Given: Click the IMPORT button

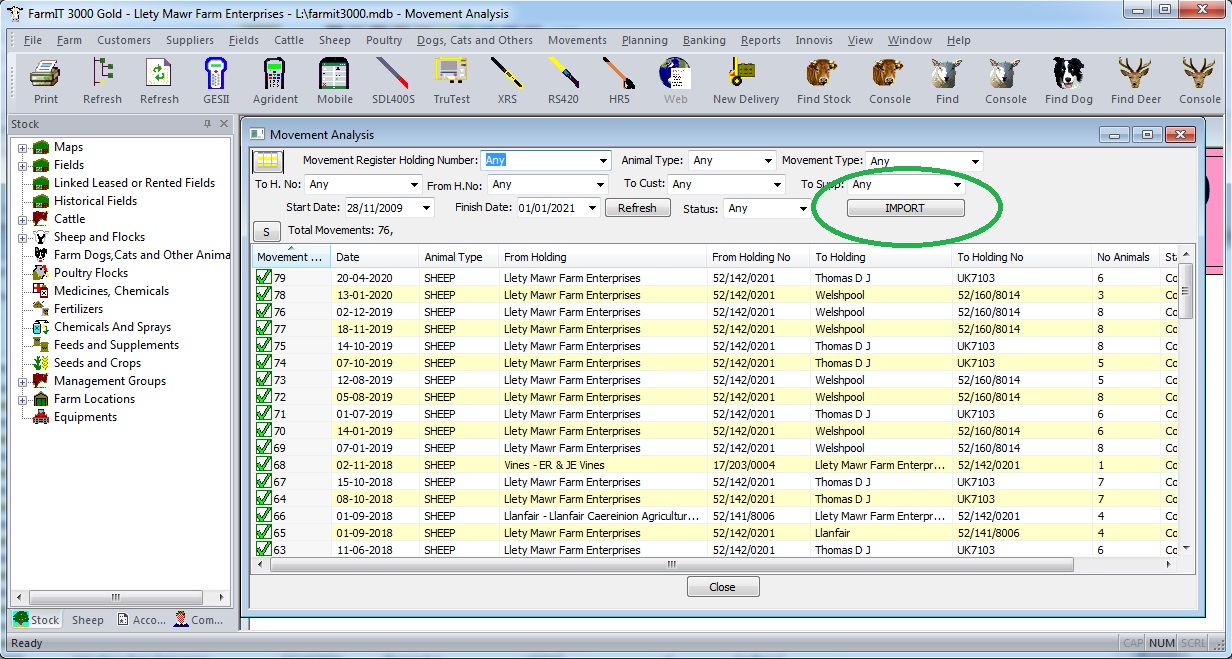Looking at the screenshot, I should [905, 208].
